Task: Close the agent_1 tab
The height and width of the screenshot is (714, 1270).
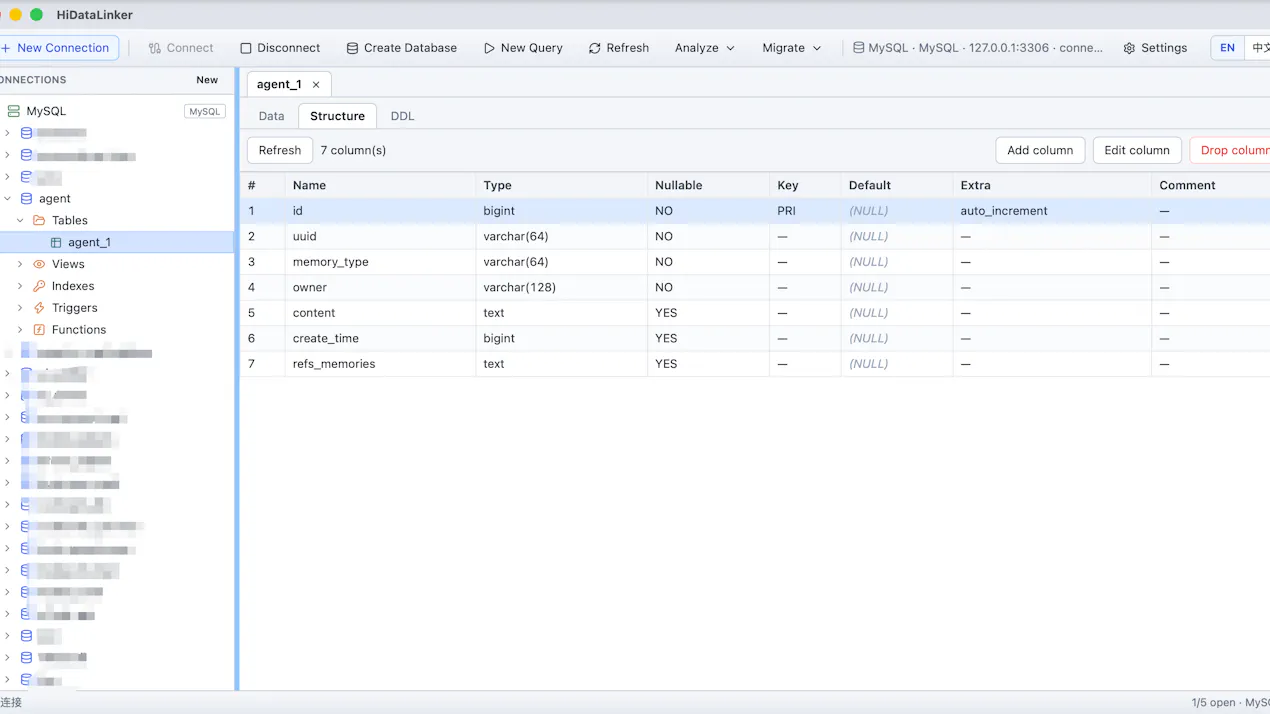Action: (316, 85)
